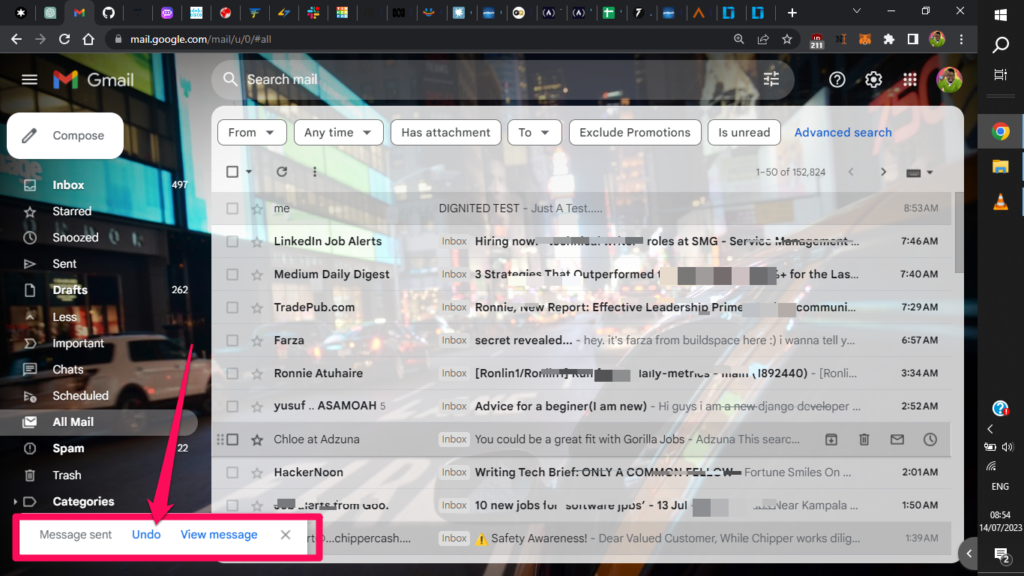
Task: Open the Chrome extensions puzzle icon
Action: pyautogui.click(x=889, y=39)
